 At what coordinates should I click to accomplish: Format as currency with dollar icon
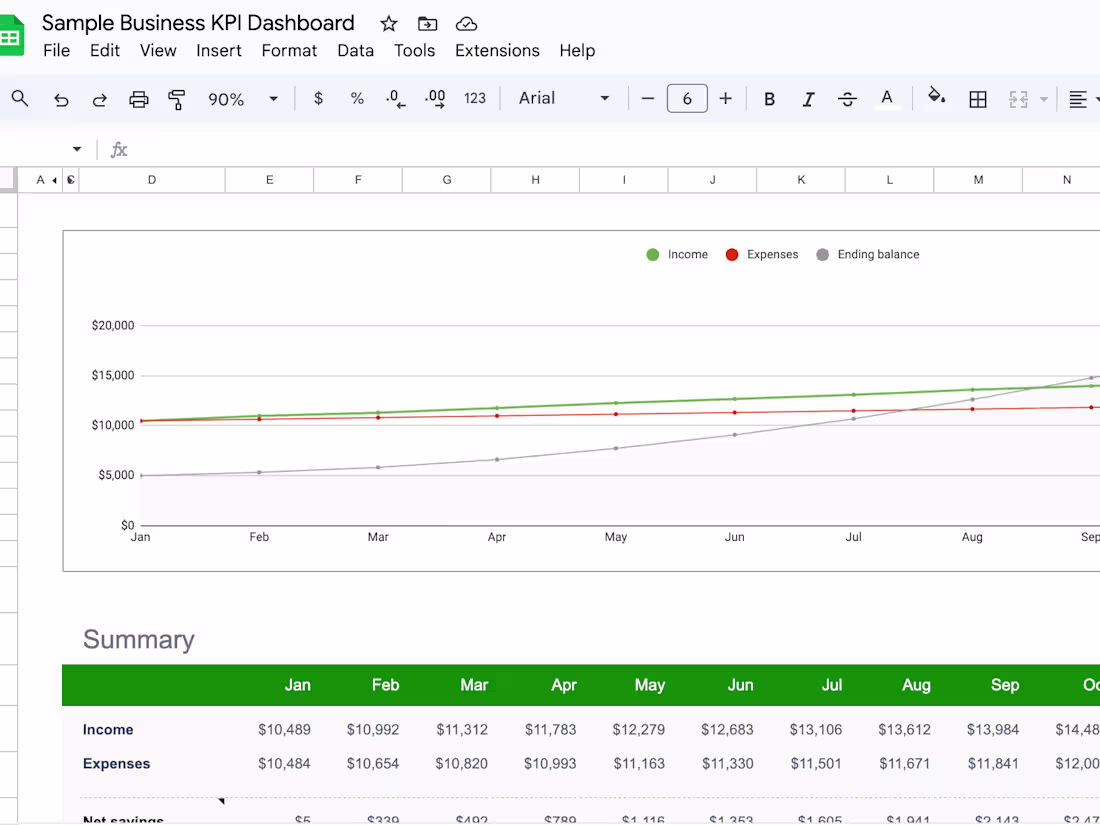pyautogui.click(x=318, y=99)
